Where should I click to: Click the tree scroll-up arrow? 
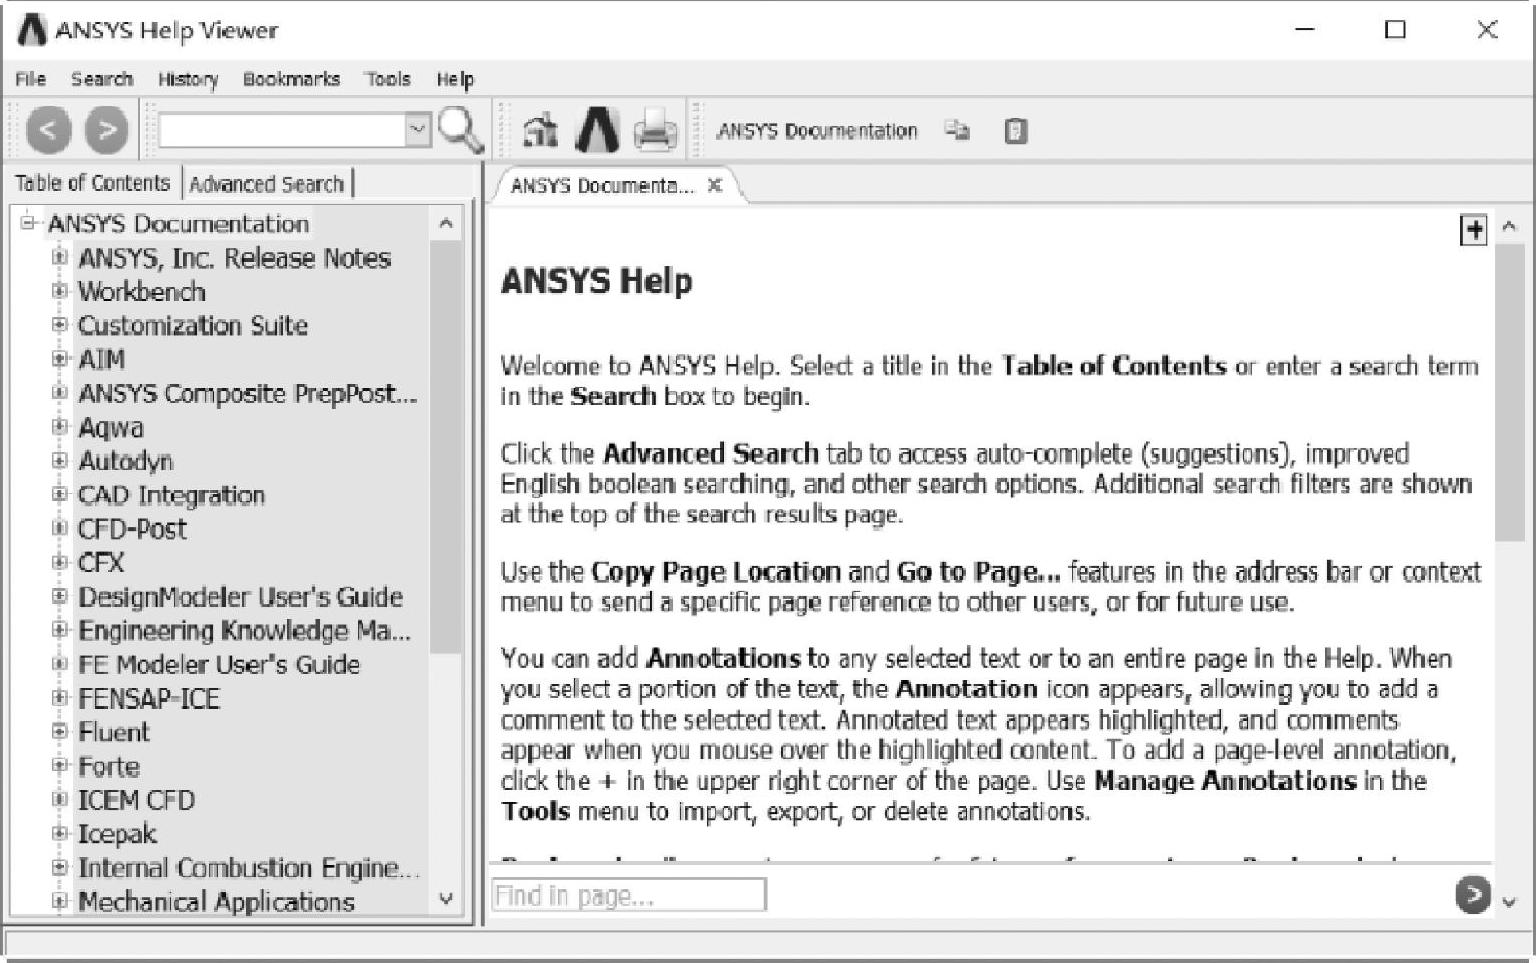click(x=446, y=224)
